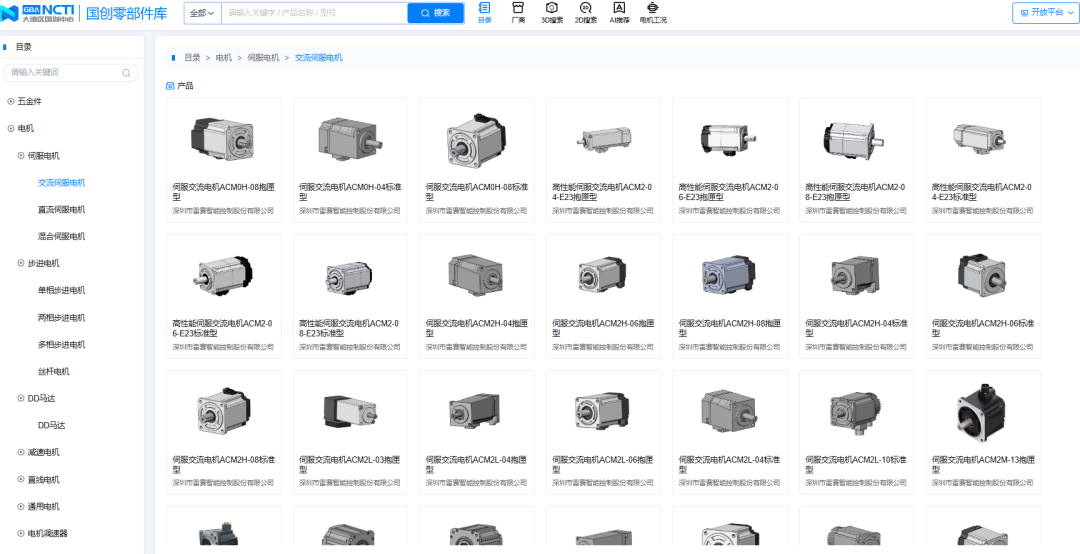Image resolution: width=1080 pixels, height=554 pixels.
Task: Expand the 减速电机 tree node
Action: click(x=21, y=452)
